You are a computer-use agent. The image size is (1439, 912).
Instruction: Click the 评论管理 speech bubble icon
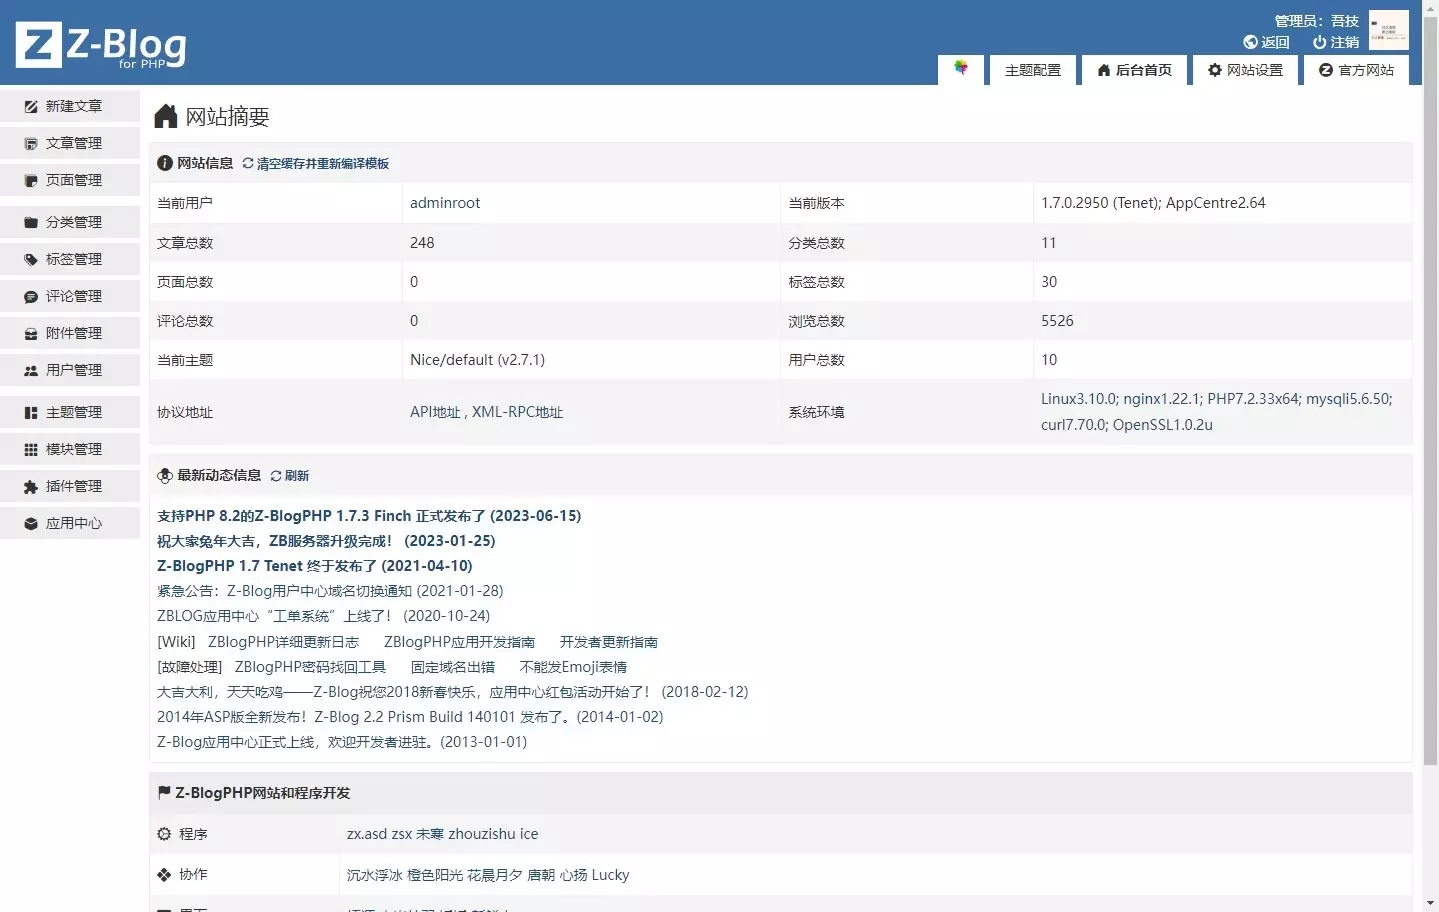click(31, 296)
